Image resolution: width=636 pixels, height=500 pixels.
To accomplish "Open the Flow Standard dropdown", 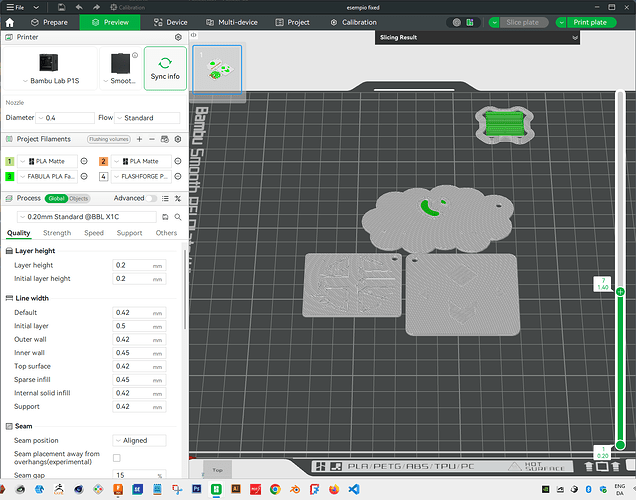I will 147,118.
